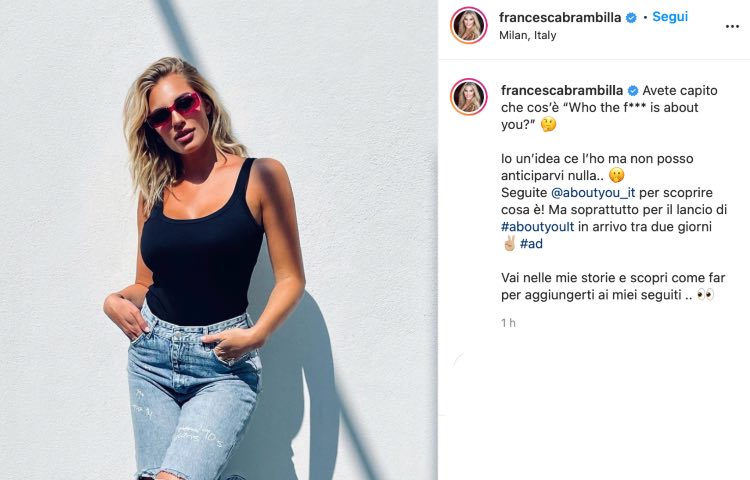Click the verified badge next to header username
The width and height of the screenshot is (750, 480).
(631, 18)
